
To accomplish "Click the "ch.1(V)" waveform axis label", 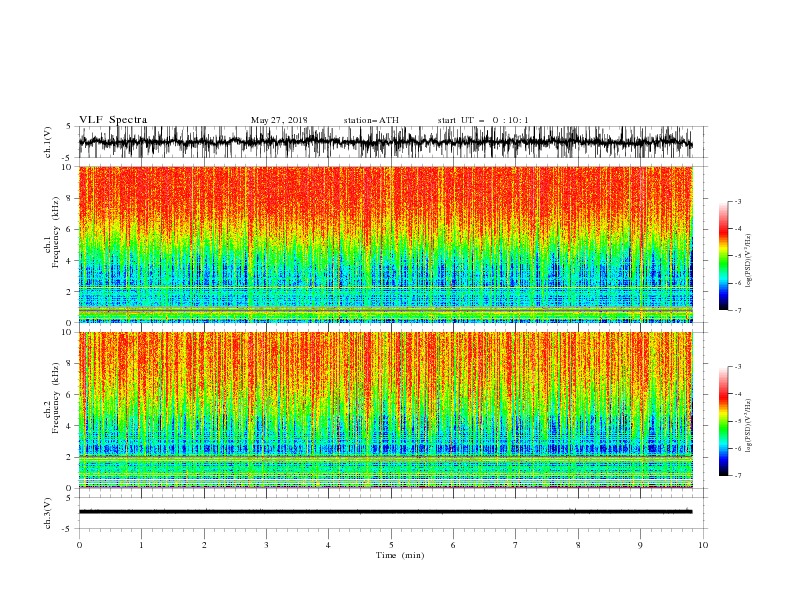I will coord(48,142).
